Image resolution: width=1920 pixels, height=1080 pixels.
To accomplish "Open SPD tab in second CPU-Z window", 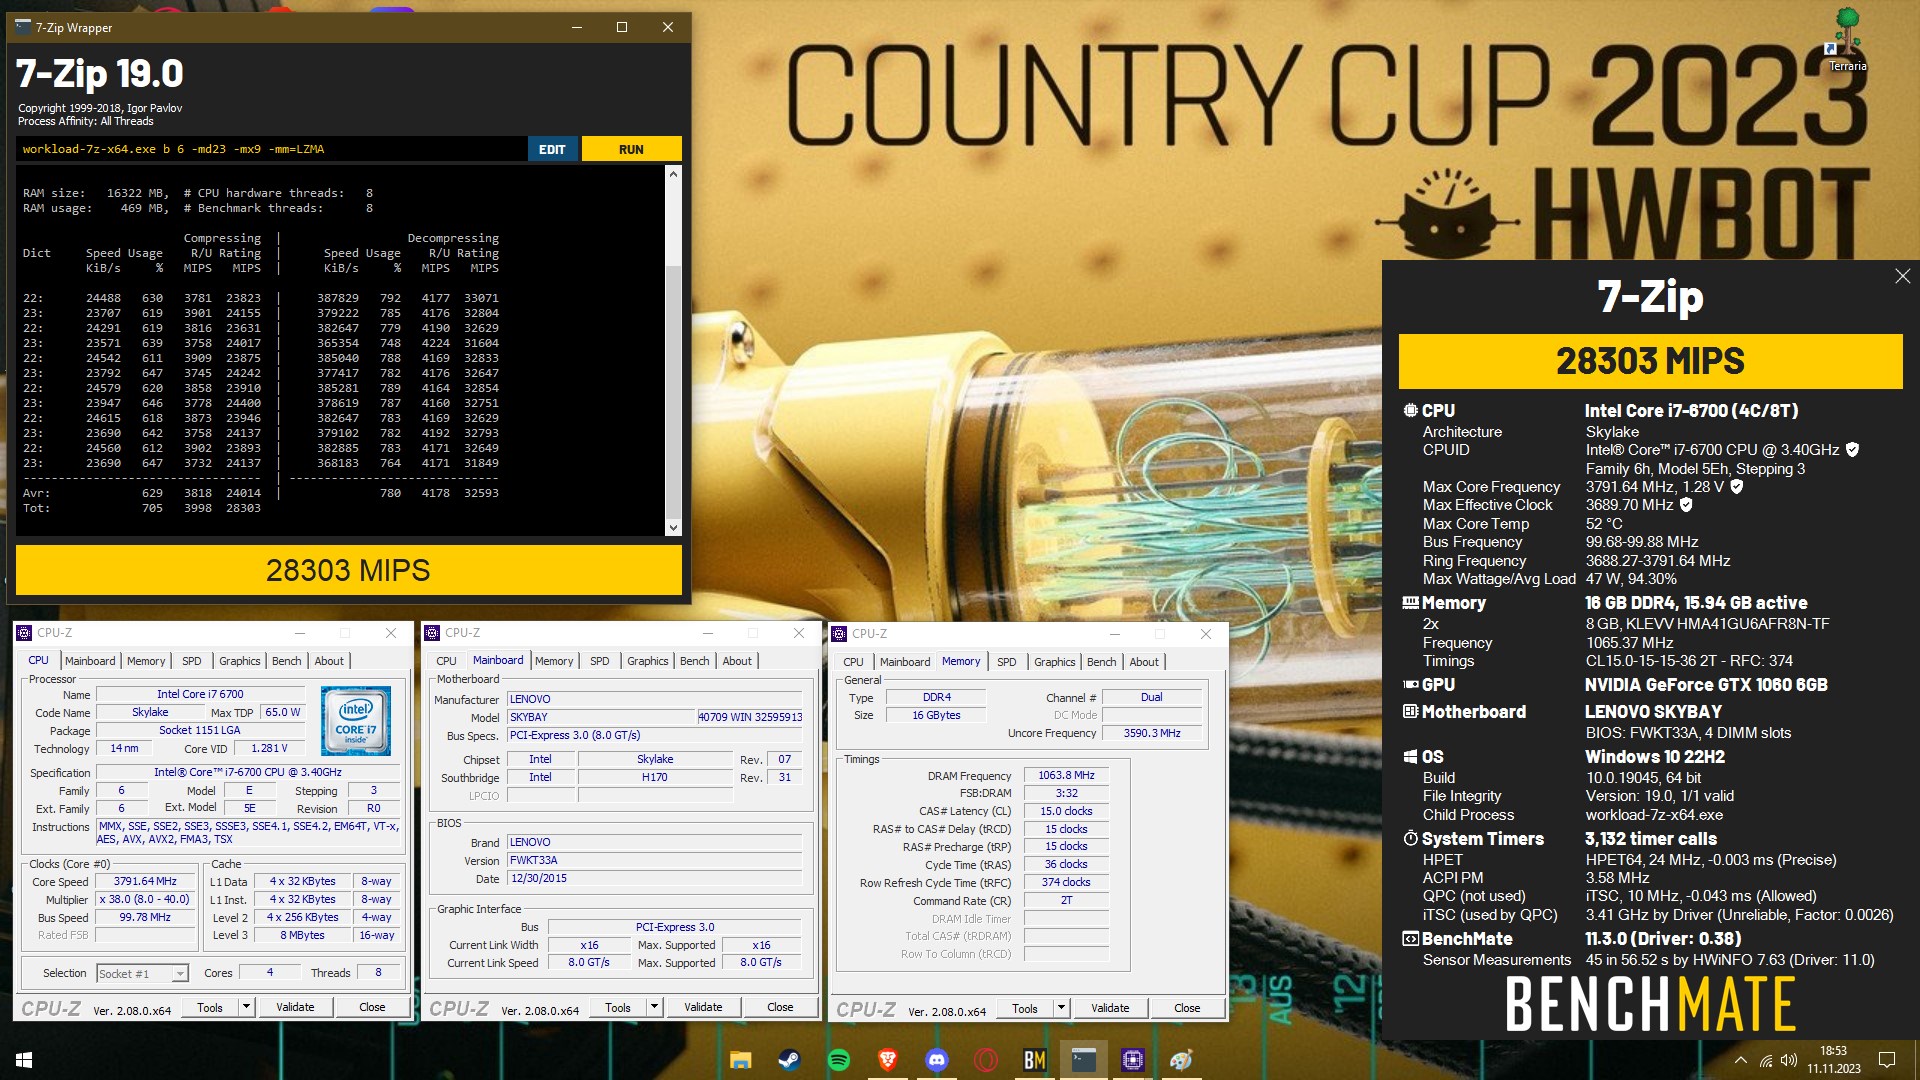I will pos(600,661).
